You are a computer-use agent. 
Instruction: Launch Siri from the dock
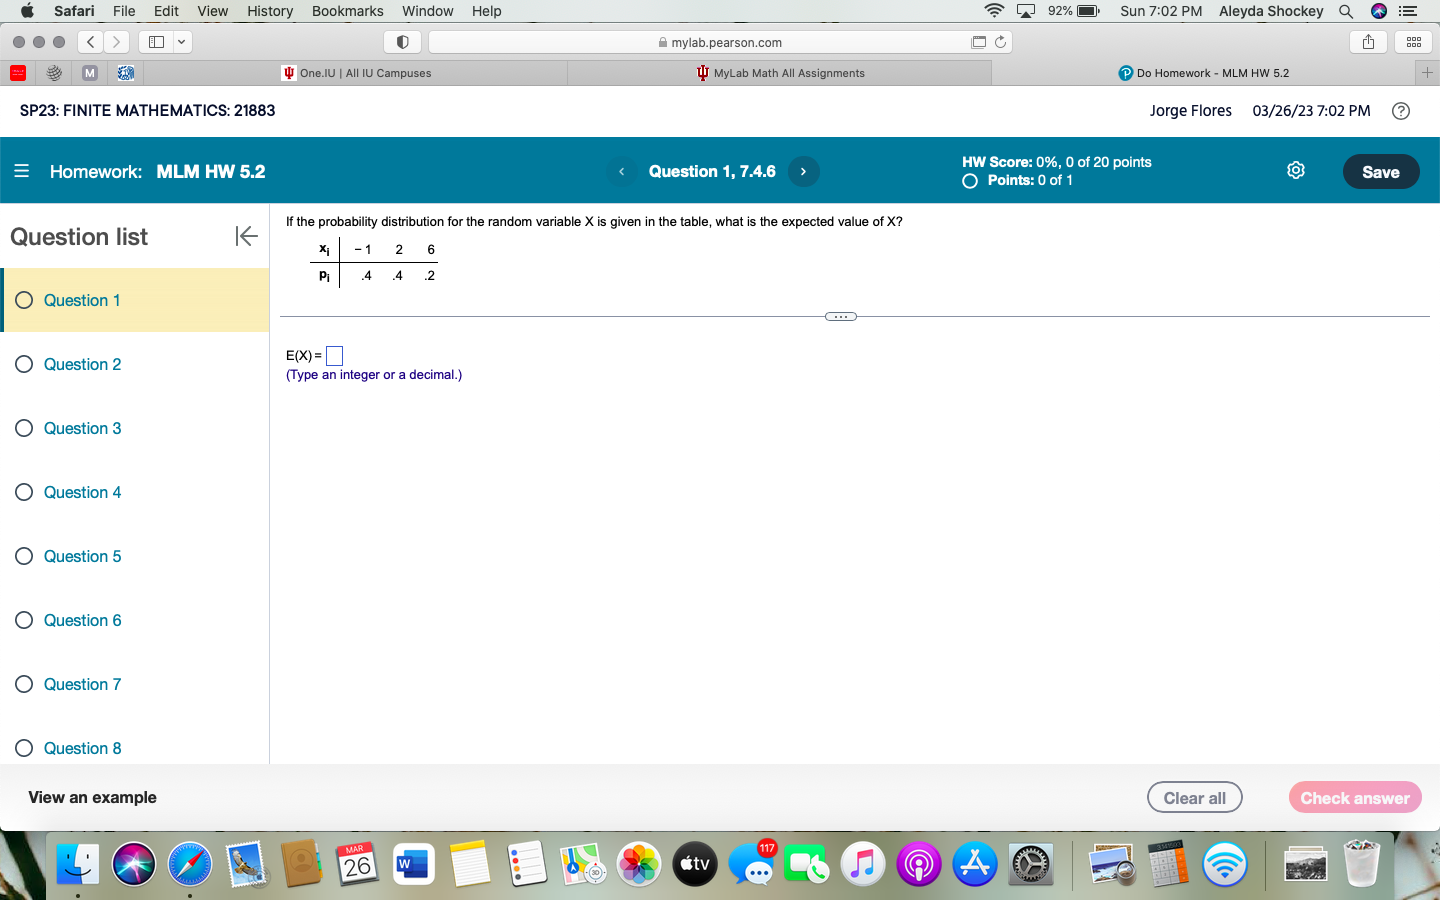(x=134, y=863)
